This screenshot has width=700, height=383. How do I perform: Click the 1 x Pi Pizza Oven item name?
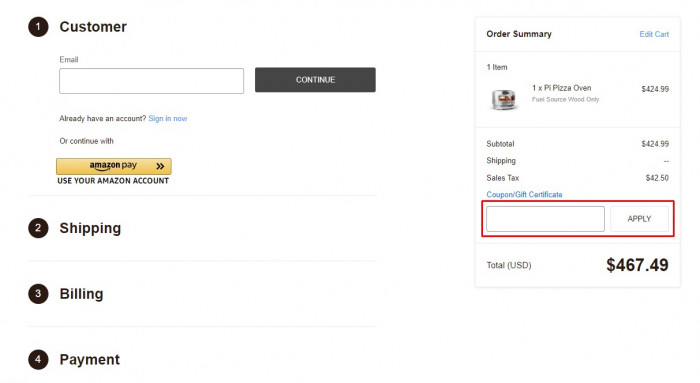click(562, 88)
